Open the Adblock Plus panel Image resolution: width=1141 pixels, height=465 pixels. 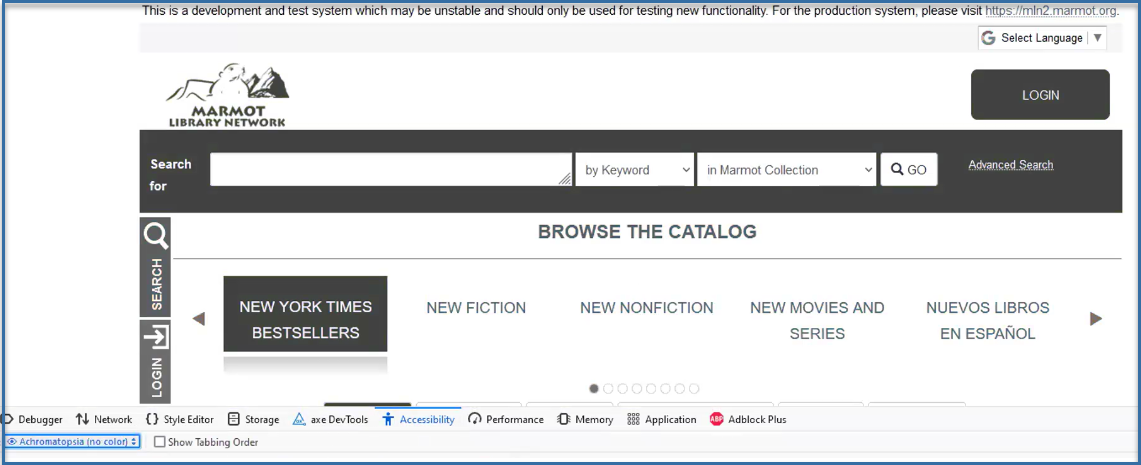(x=748, y=419)
